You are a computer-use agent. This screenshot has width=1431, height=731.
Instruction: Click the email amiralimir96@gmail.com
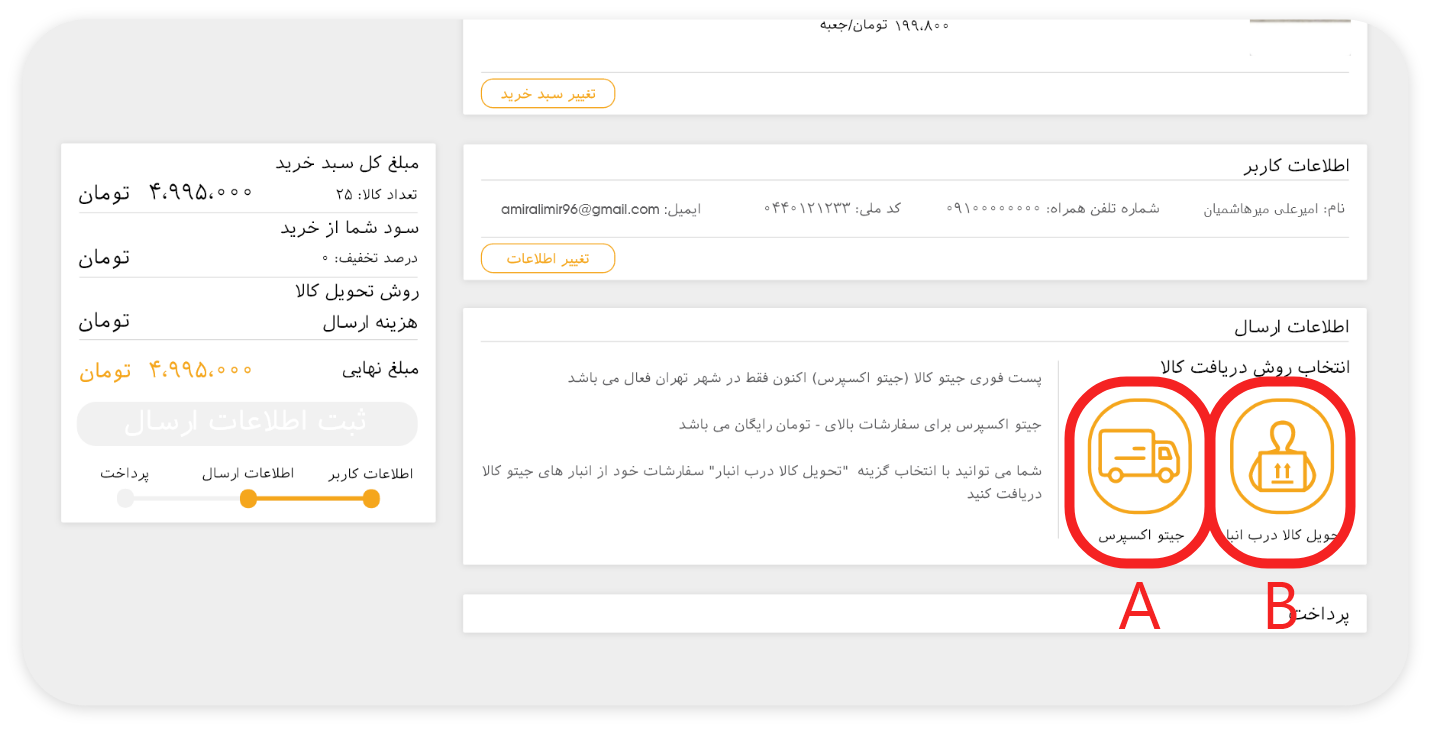pos(580,209)
